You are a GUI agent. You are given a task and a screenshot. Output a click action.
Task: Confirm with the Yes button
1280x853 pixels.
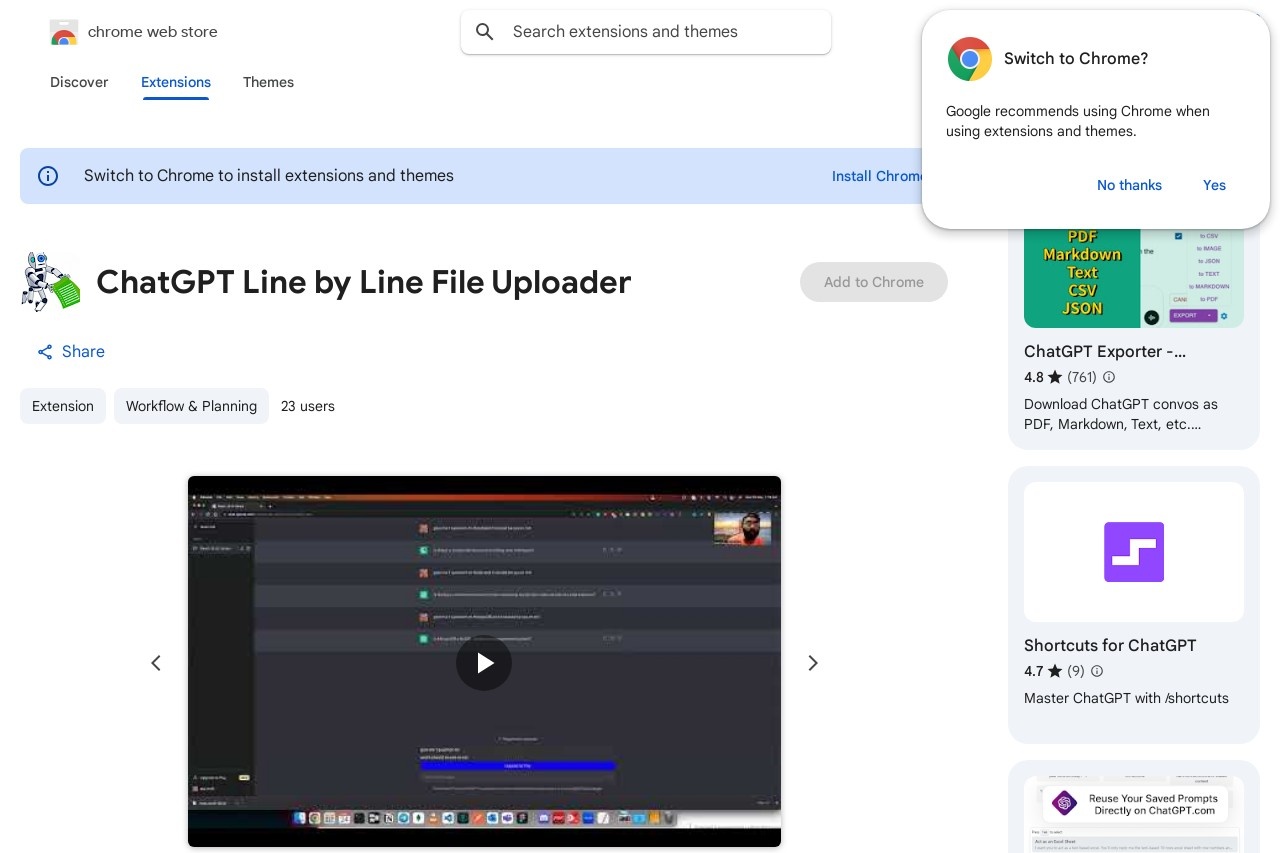click(1214, 185)
